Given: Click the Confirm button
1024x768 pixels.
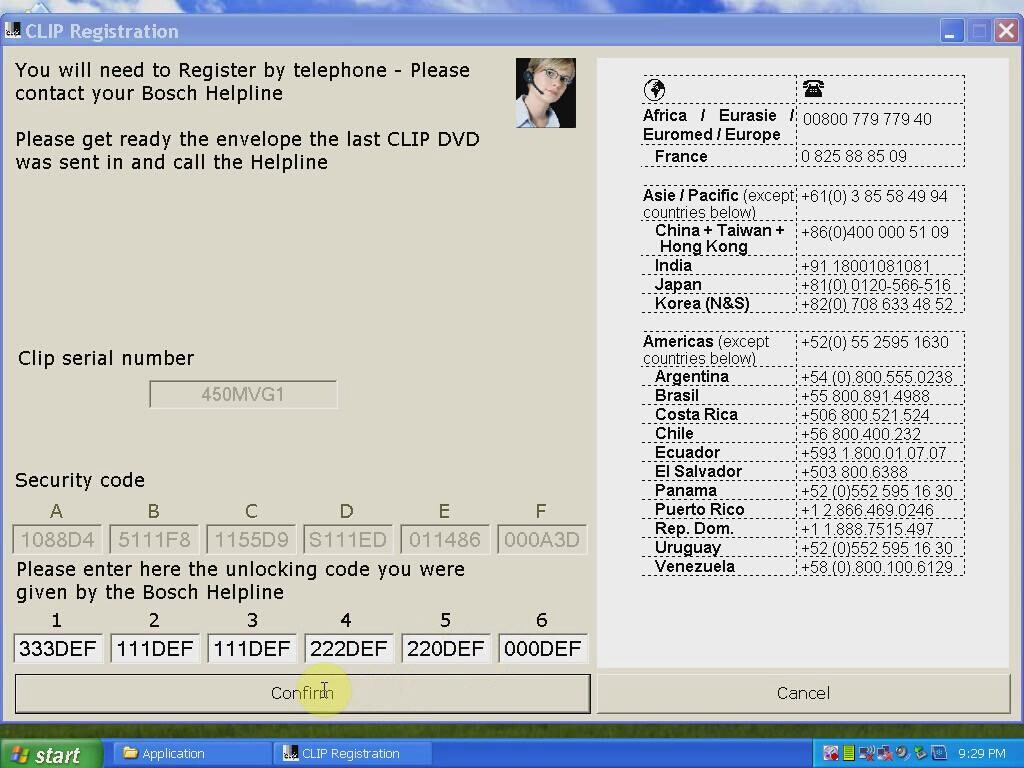Looking at the screenshot, I should point(302,693).
